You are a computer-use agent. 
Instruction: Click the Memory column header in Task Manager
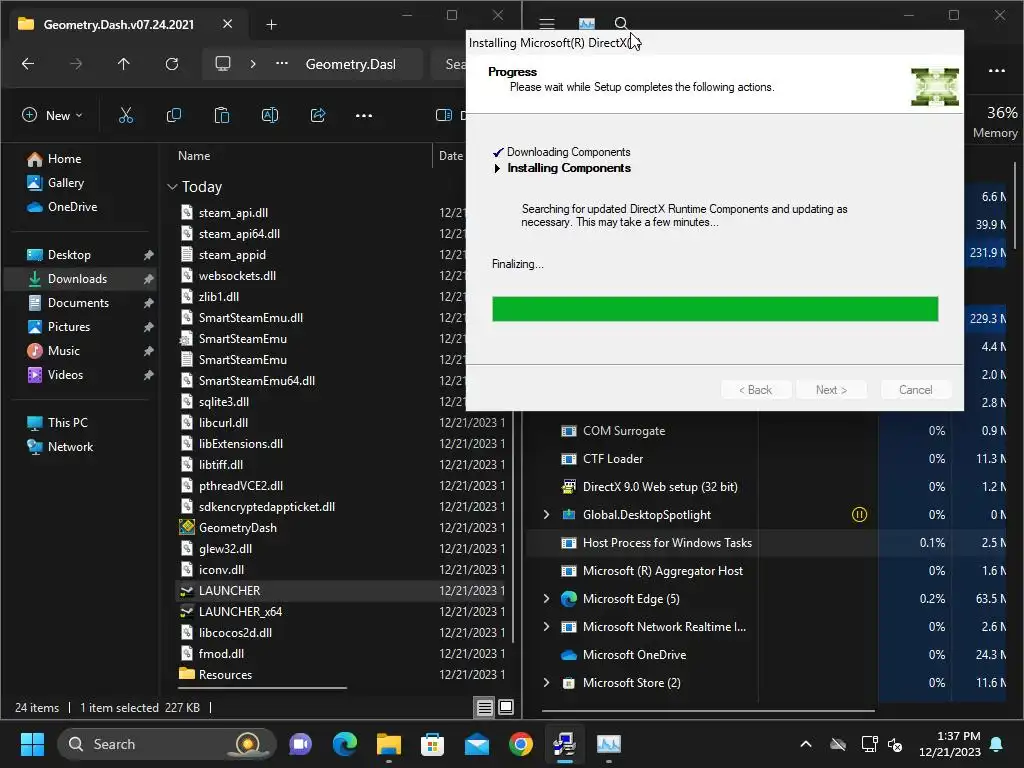pyautogui.click(x=995, y=122)
